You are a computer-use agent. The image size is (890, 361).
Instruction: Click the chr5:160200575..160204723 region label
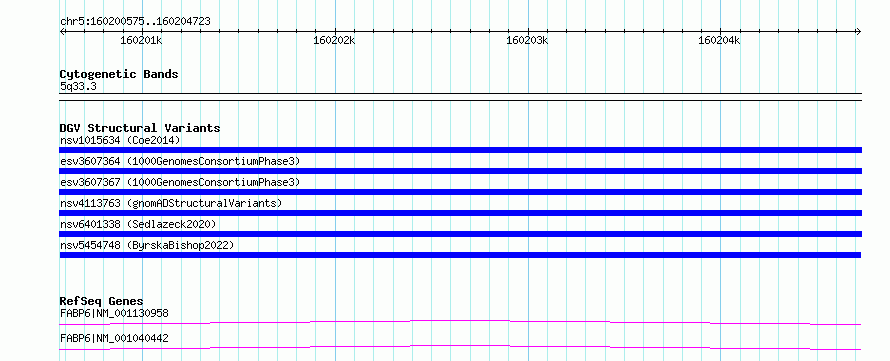(x=135, y=22)
